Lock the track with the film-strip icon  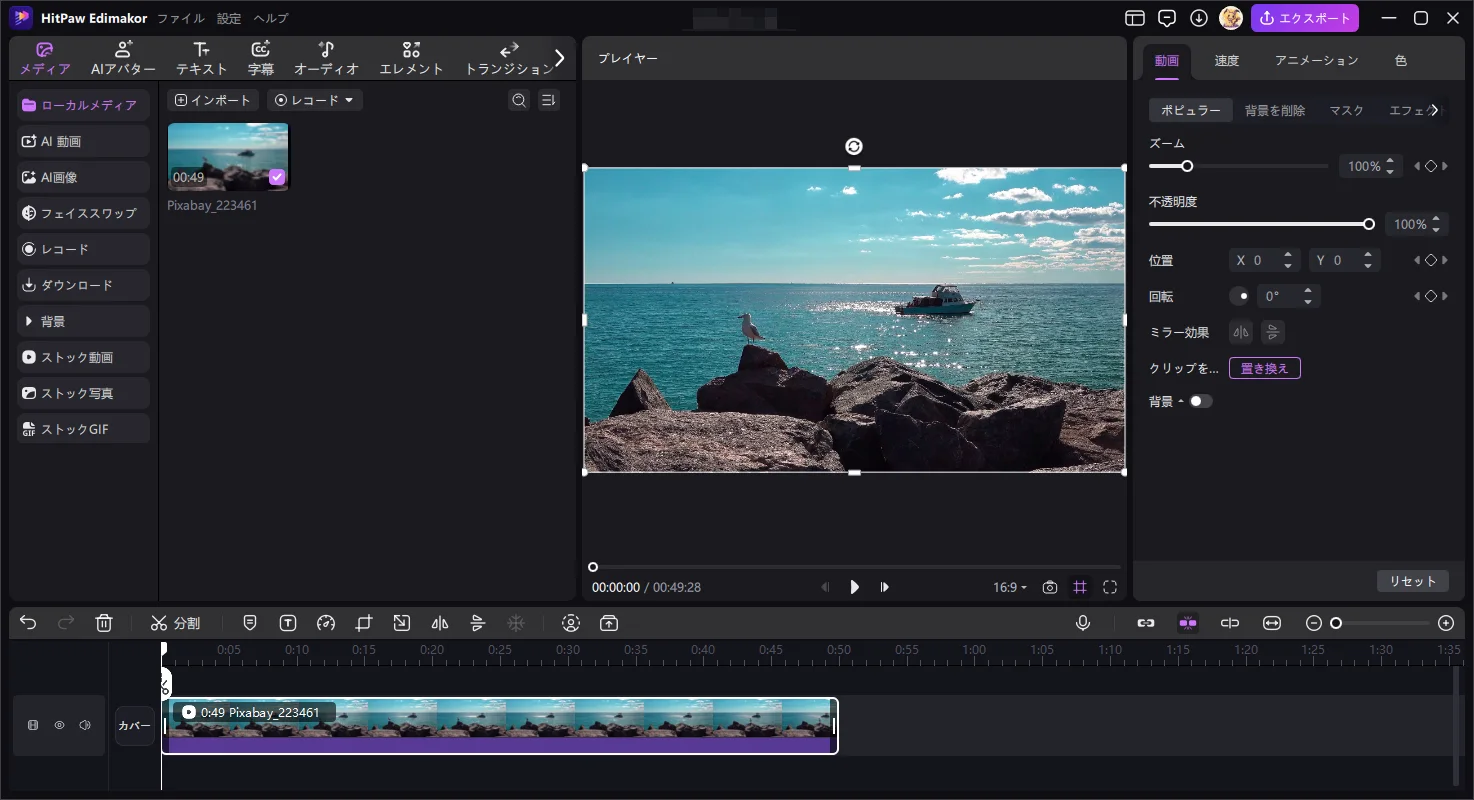coord(33,725)
